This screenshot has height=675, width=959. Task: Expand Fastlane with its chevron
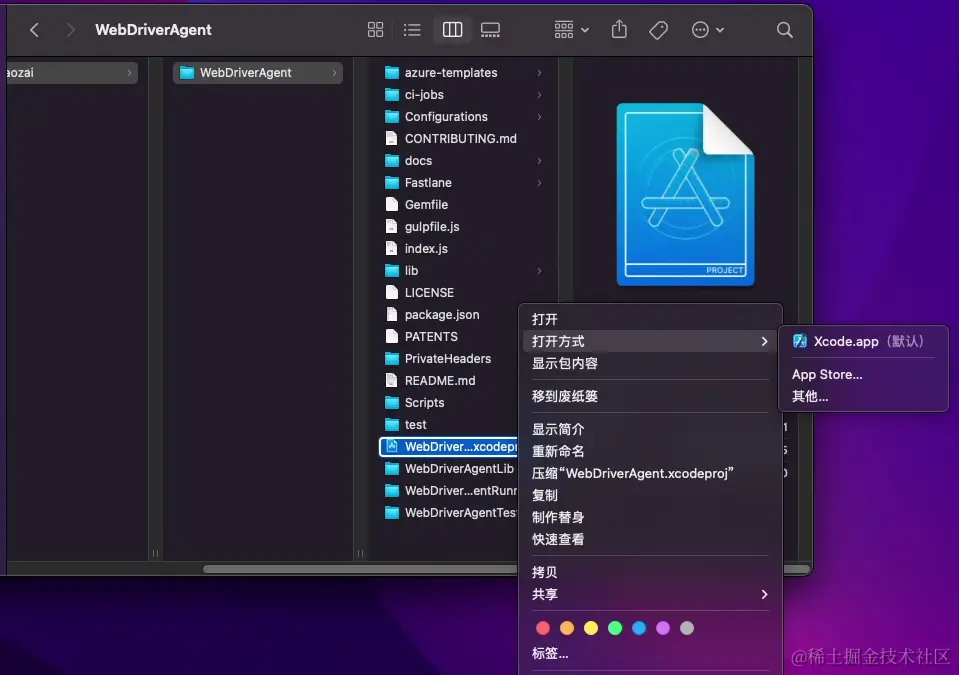[539, 183]
